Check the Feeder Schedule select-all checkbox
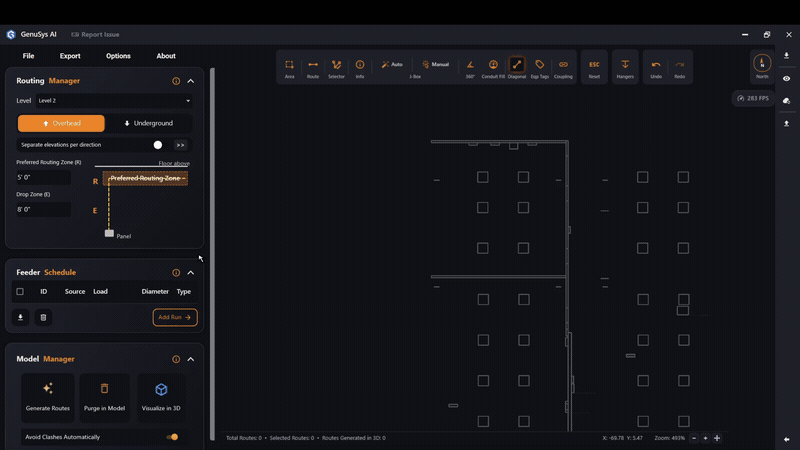The height and width of the screenshot is (450, 800). coord(20,291)
